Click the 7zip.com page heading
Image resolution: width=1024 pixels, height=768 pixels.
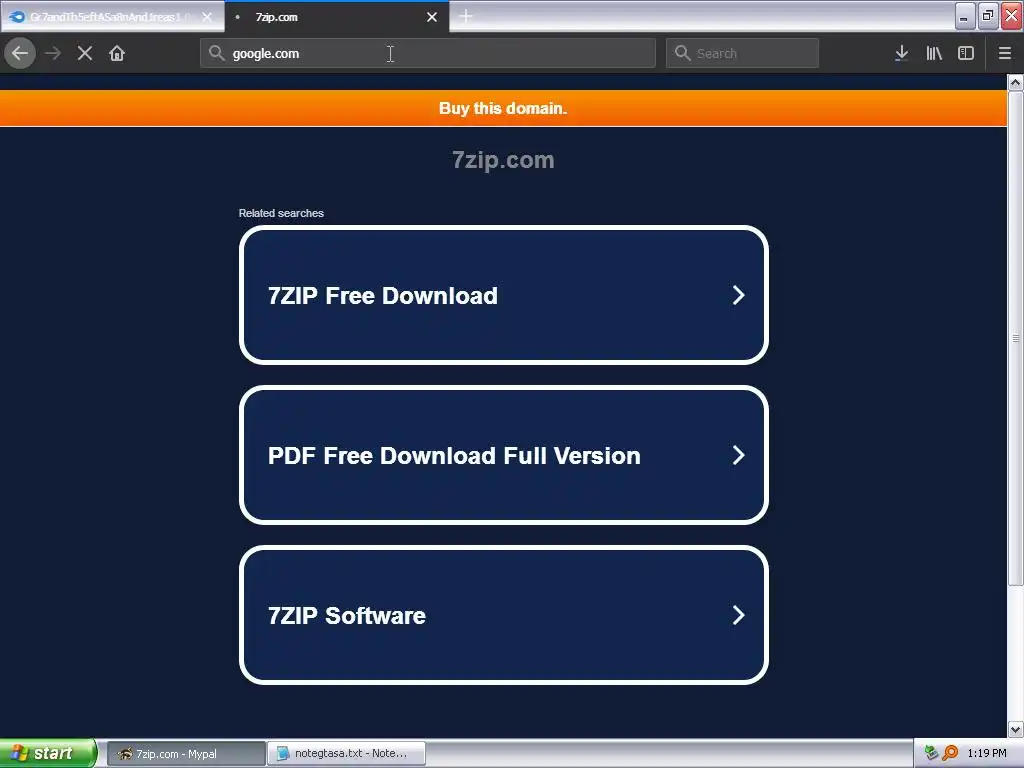coord(503,160)
